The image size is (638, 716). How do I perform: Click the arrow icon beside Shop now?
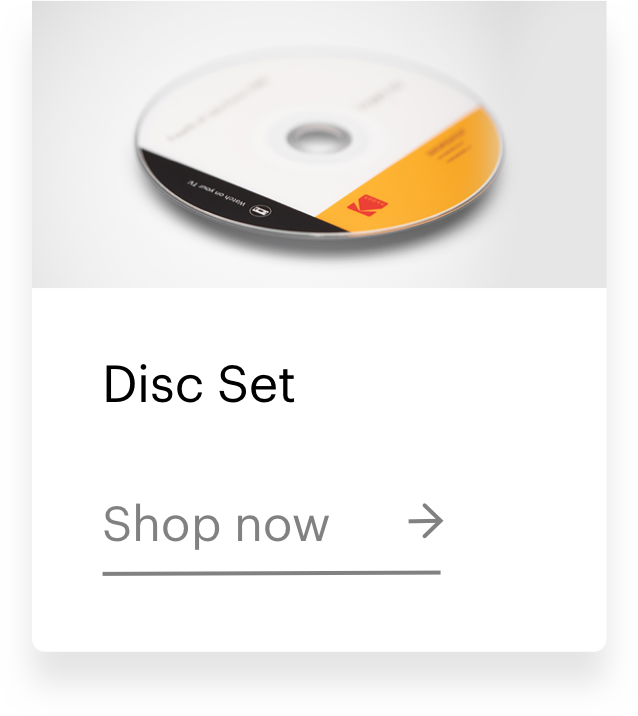point(425,521)
